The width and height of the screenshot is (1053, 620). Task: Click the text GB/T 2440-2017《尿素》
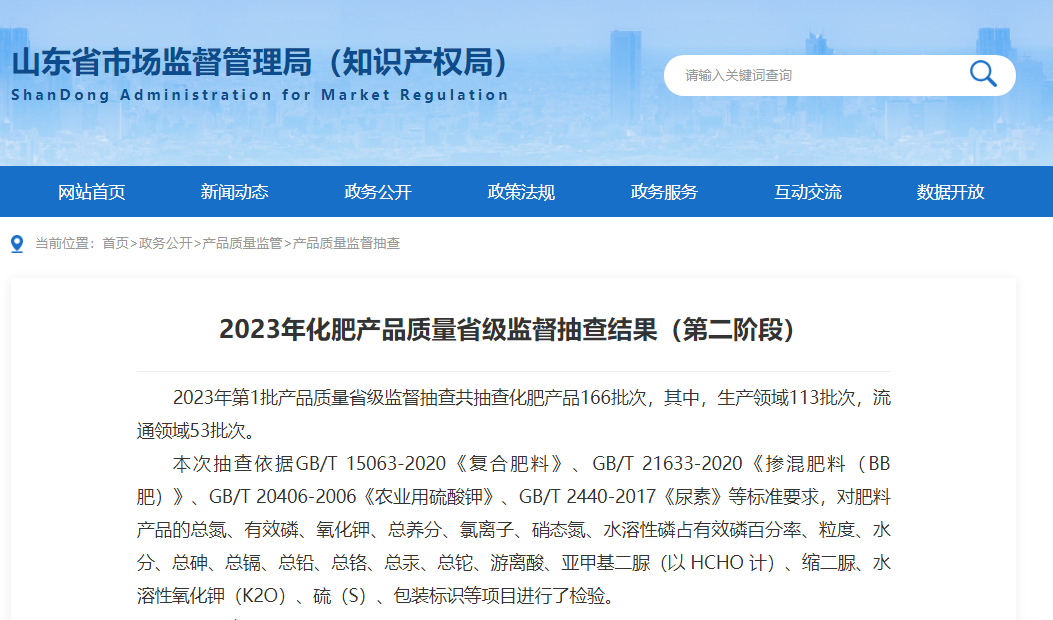[x=623, y=496]
